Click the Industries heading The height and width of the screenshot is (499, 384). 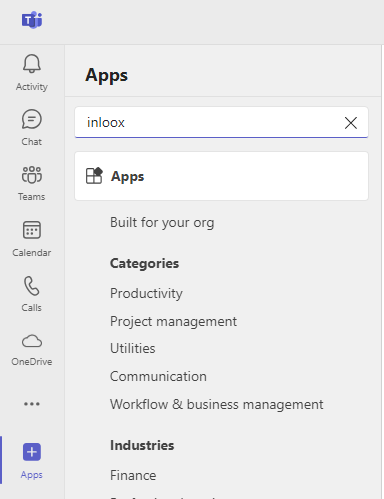coord(142,445)
